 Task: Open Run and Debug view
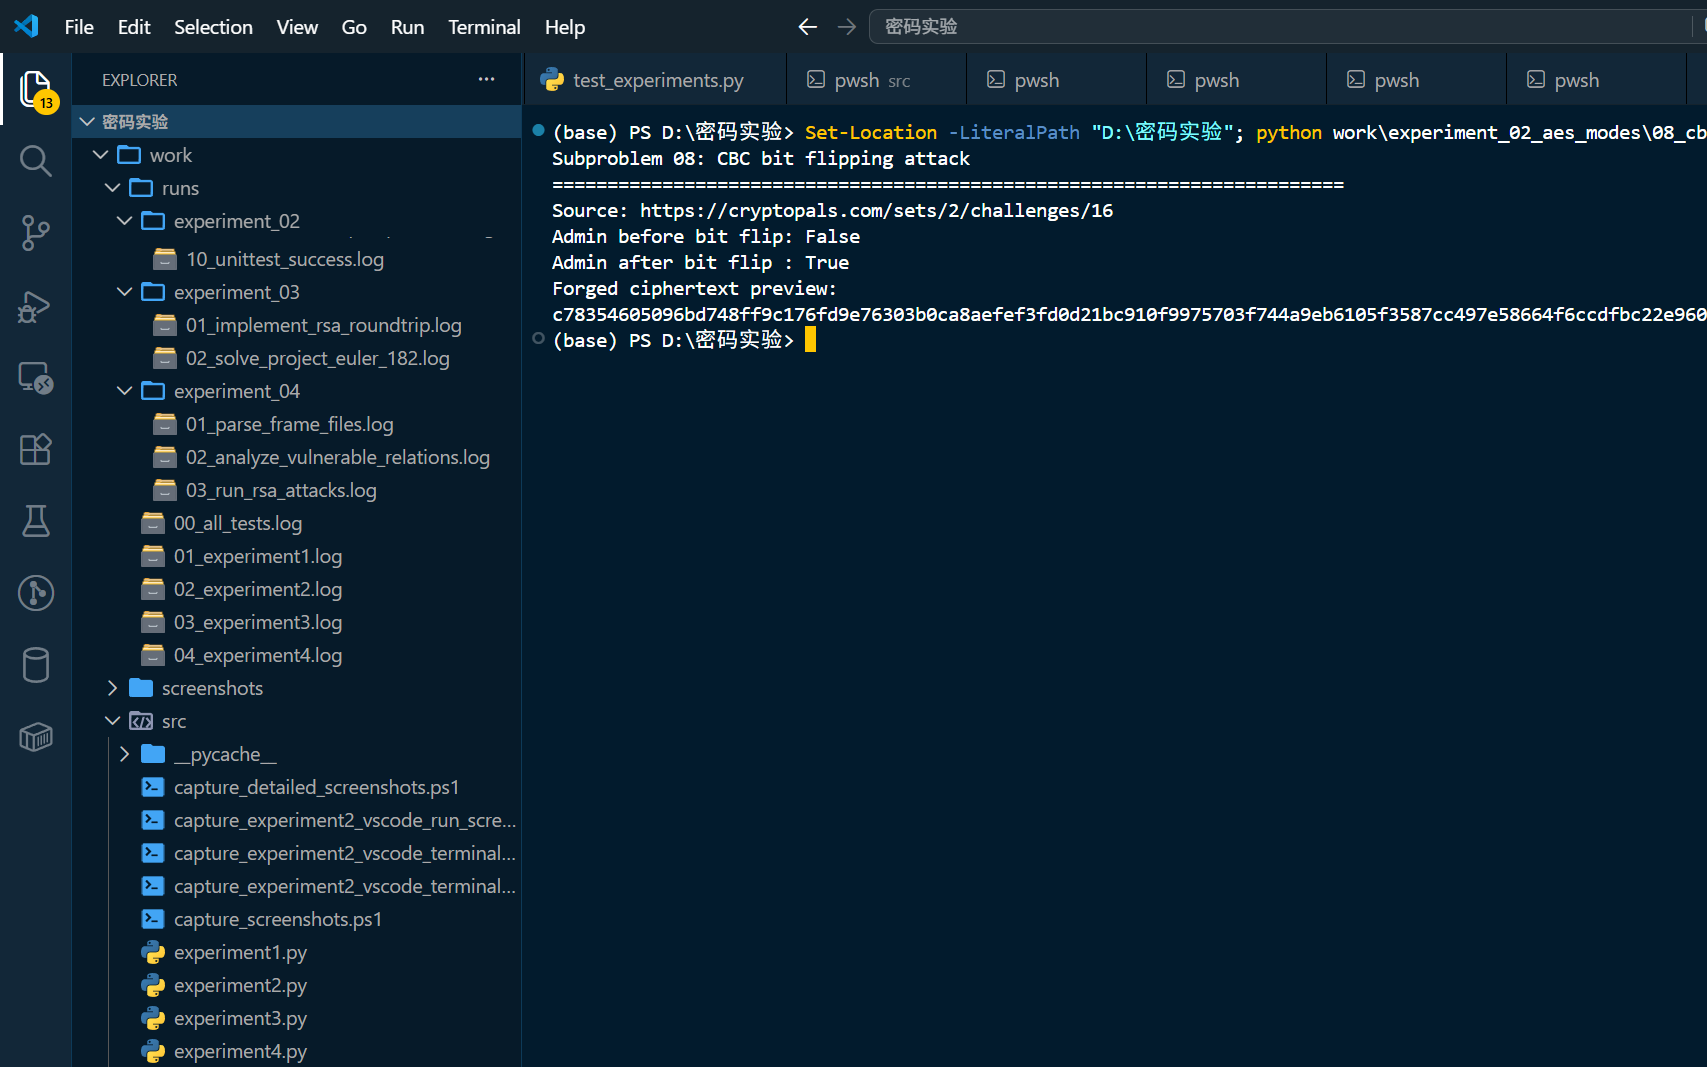[36, 305]
